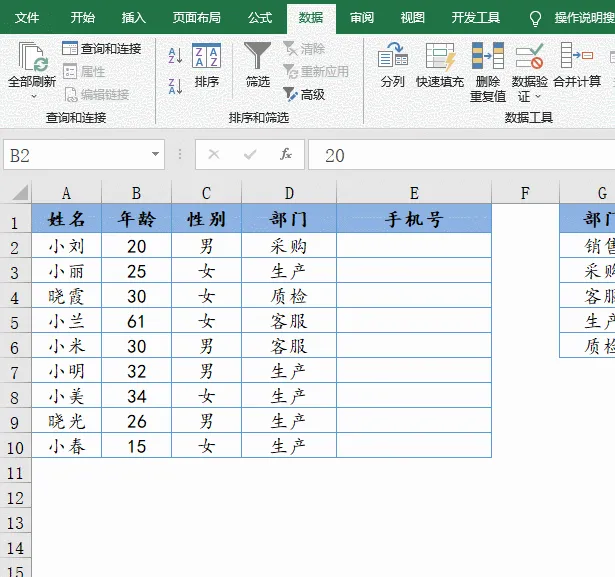
Task: Click empty phone cell E2
Action: pos(414,246)
